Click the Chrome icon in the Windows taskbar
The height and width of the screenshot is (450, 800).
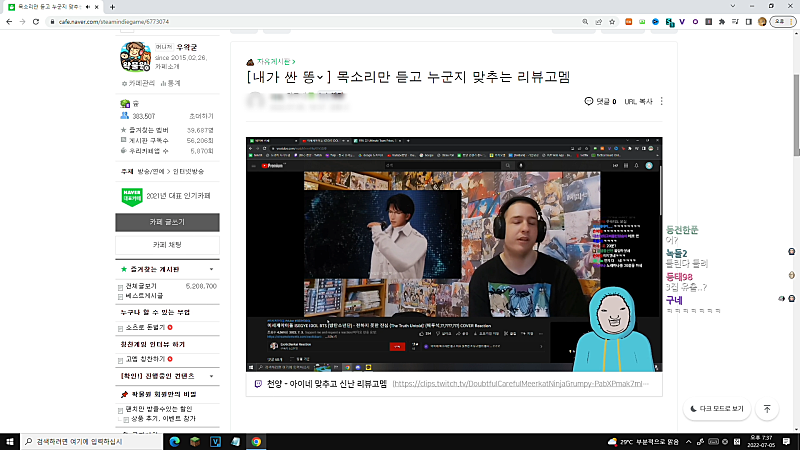(256, 441)
